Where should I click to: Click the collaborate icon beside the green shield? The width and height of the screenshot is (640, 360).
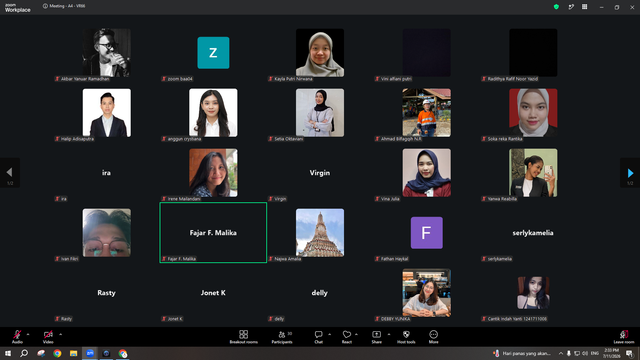(x=571, y=7)
